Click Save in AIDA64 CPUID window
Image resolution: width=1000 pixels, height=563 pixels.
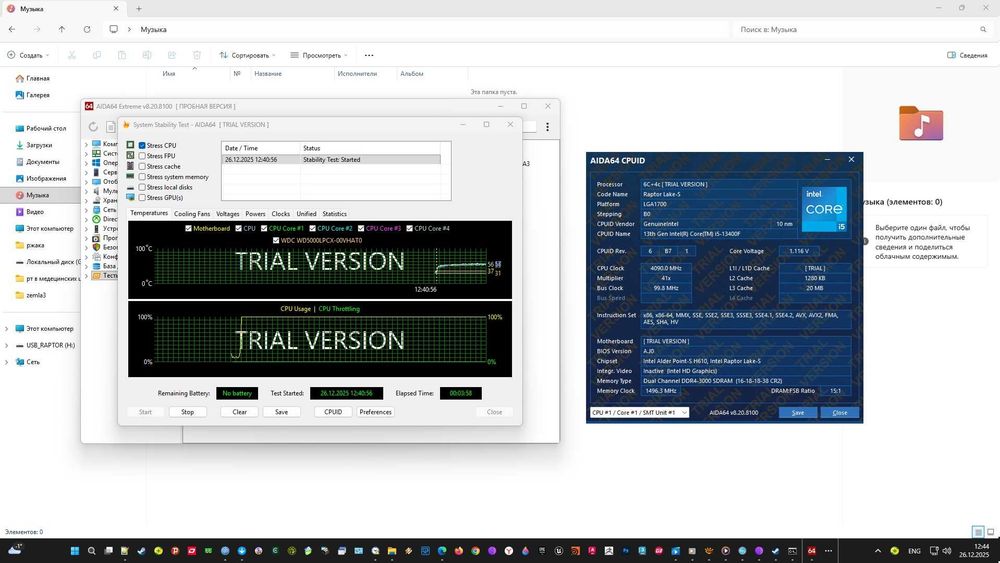tap(798, 413)
